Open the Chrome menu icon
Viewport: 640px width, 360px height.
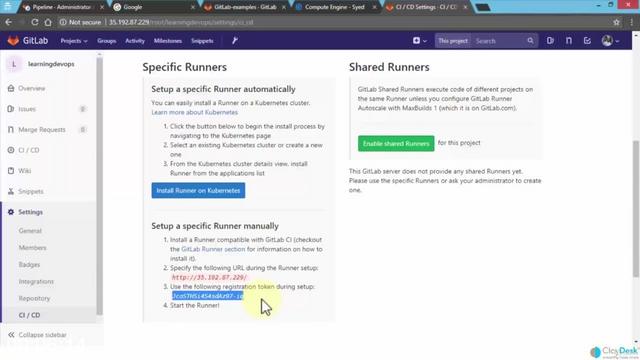point(632,22)
